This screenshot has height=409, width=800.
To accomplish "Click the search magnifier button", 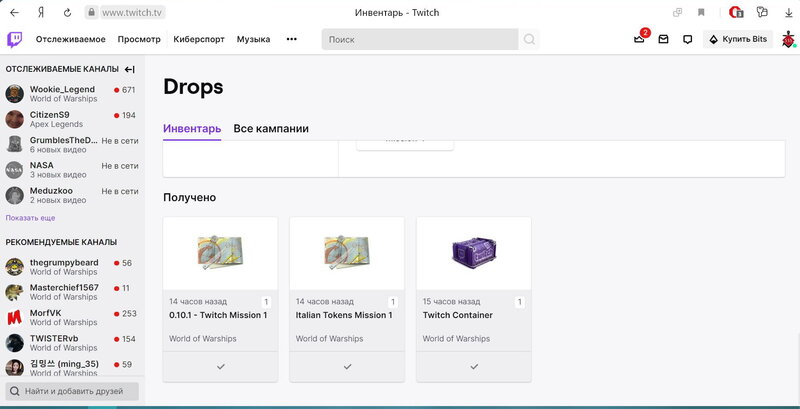I will click(x=530, y=40).
